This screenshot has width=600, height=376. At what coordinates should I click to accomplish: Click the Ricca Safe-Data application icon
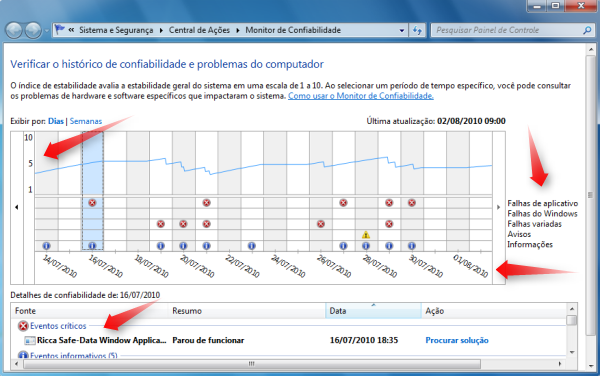click(x=29, y=340)
